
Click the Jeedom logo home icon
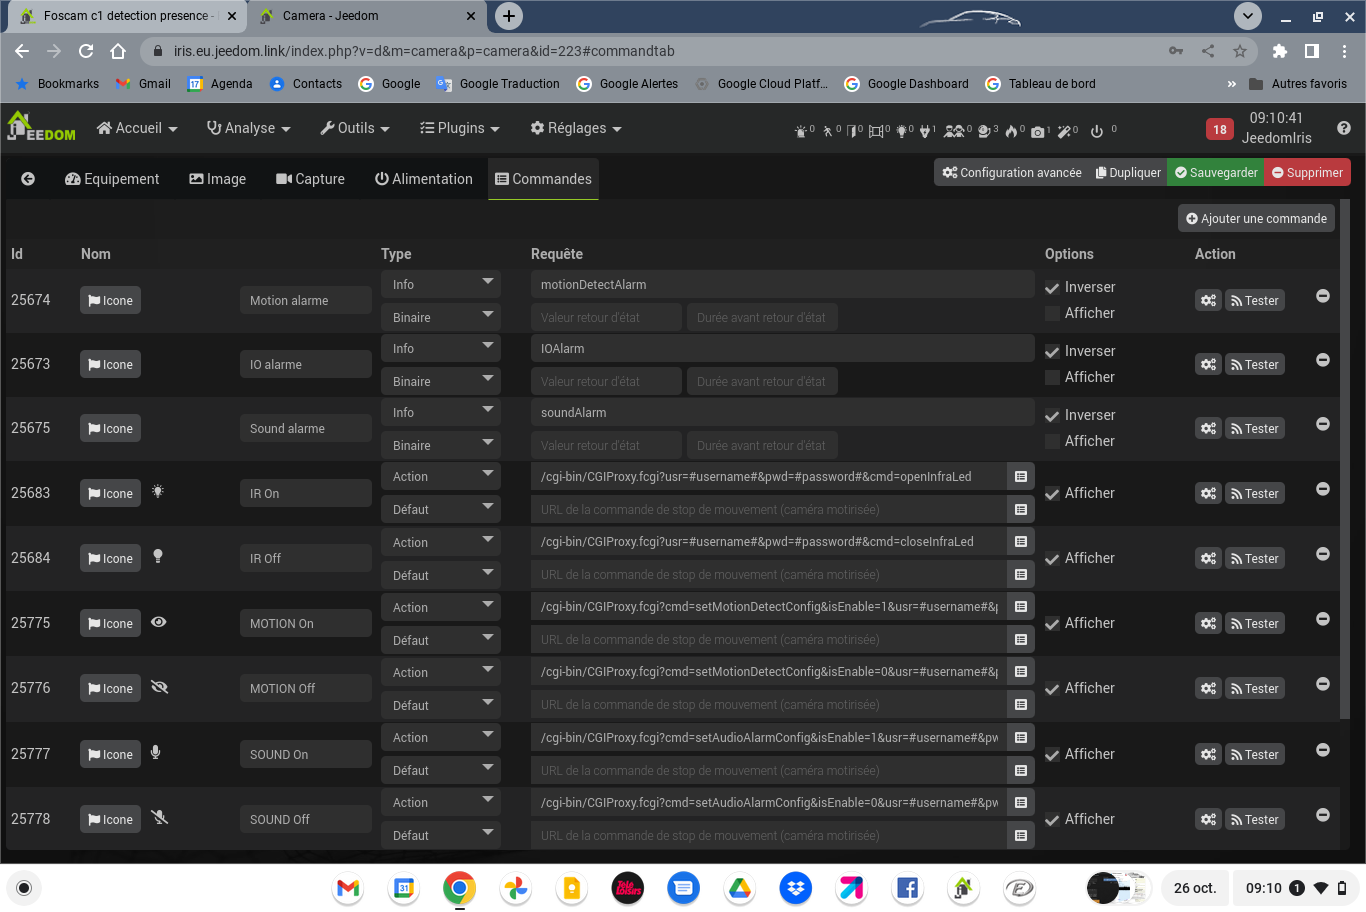click(x=41, y=127)
